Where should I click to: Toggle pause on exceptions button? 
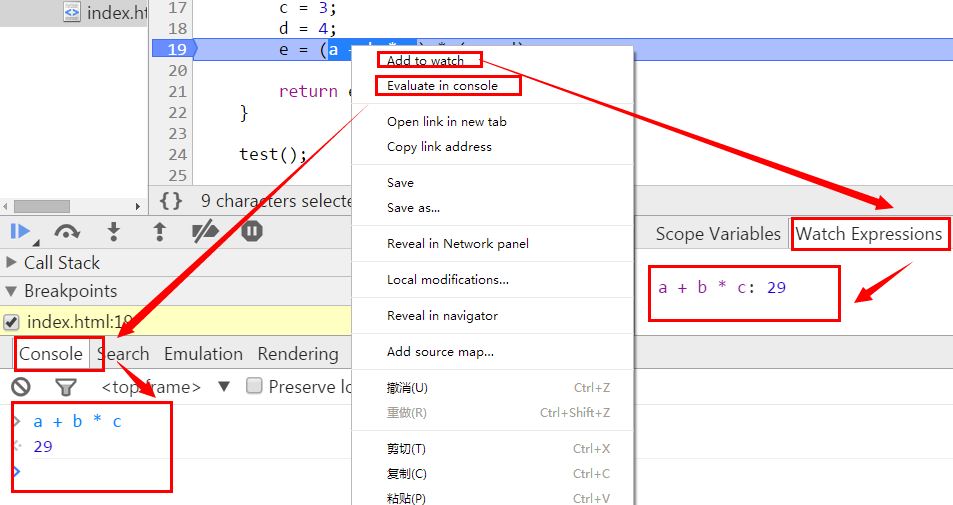tap(252, 232)
